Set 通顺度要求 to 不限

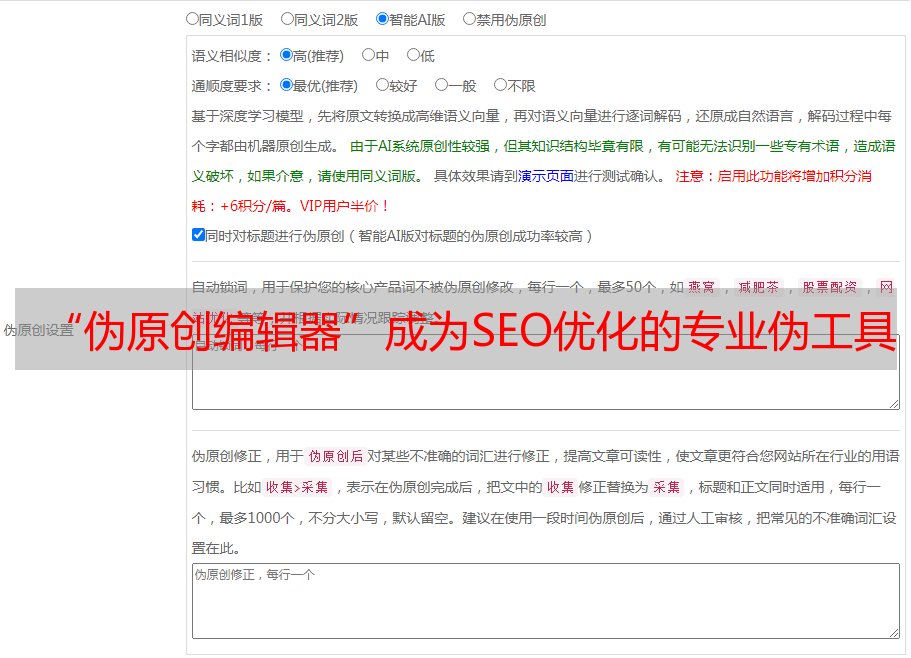[x=500, y=85]
